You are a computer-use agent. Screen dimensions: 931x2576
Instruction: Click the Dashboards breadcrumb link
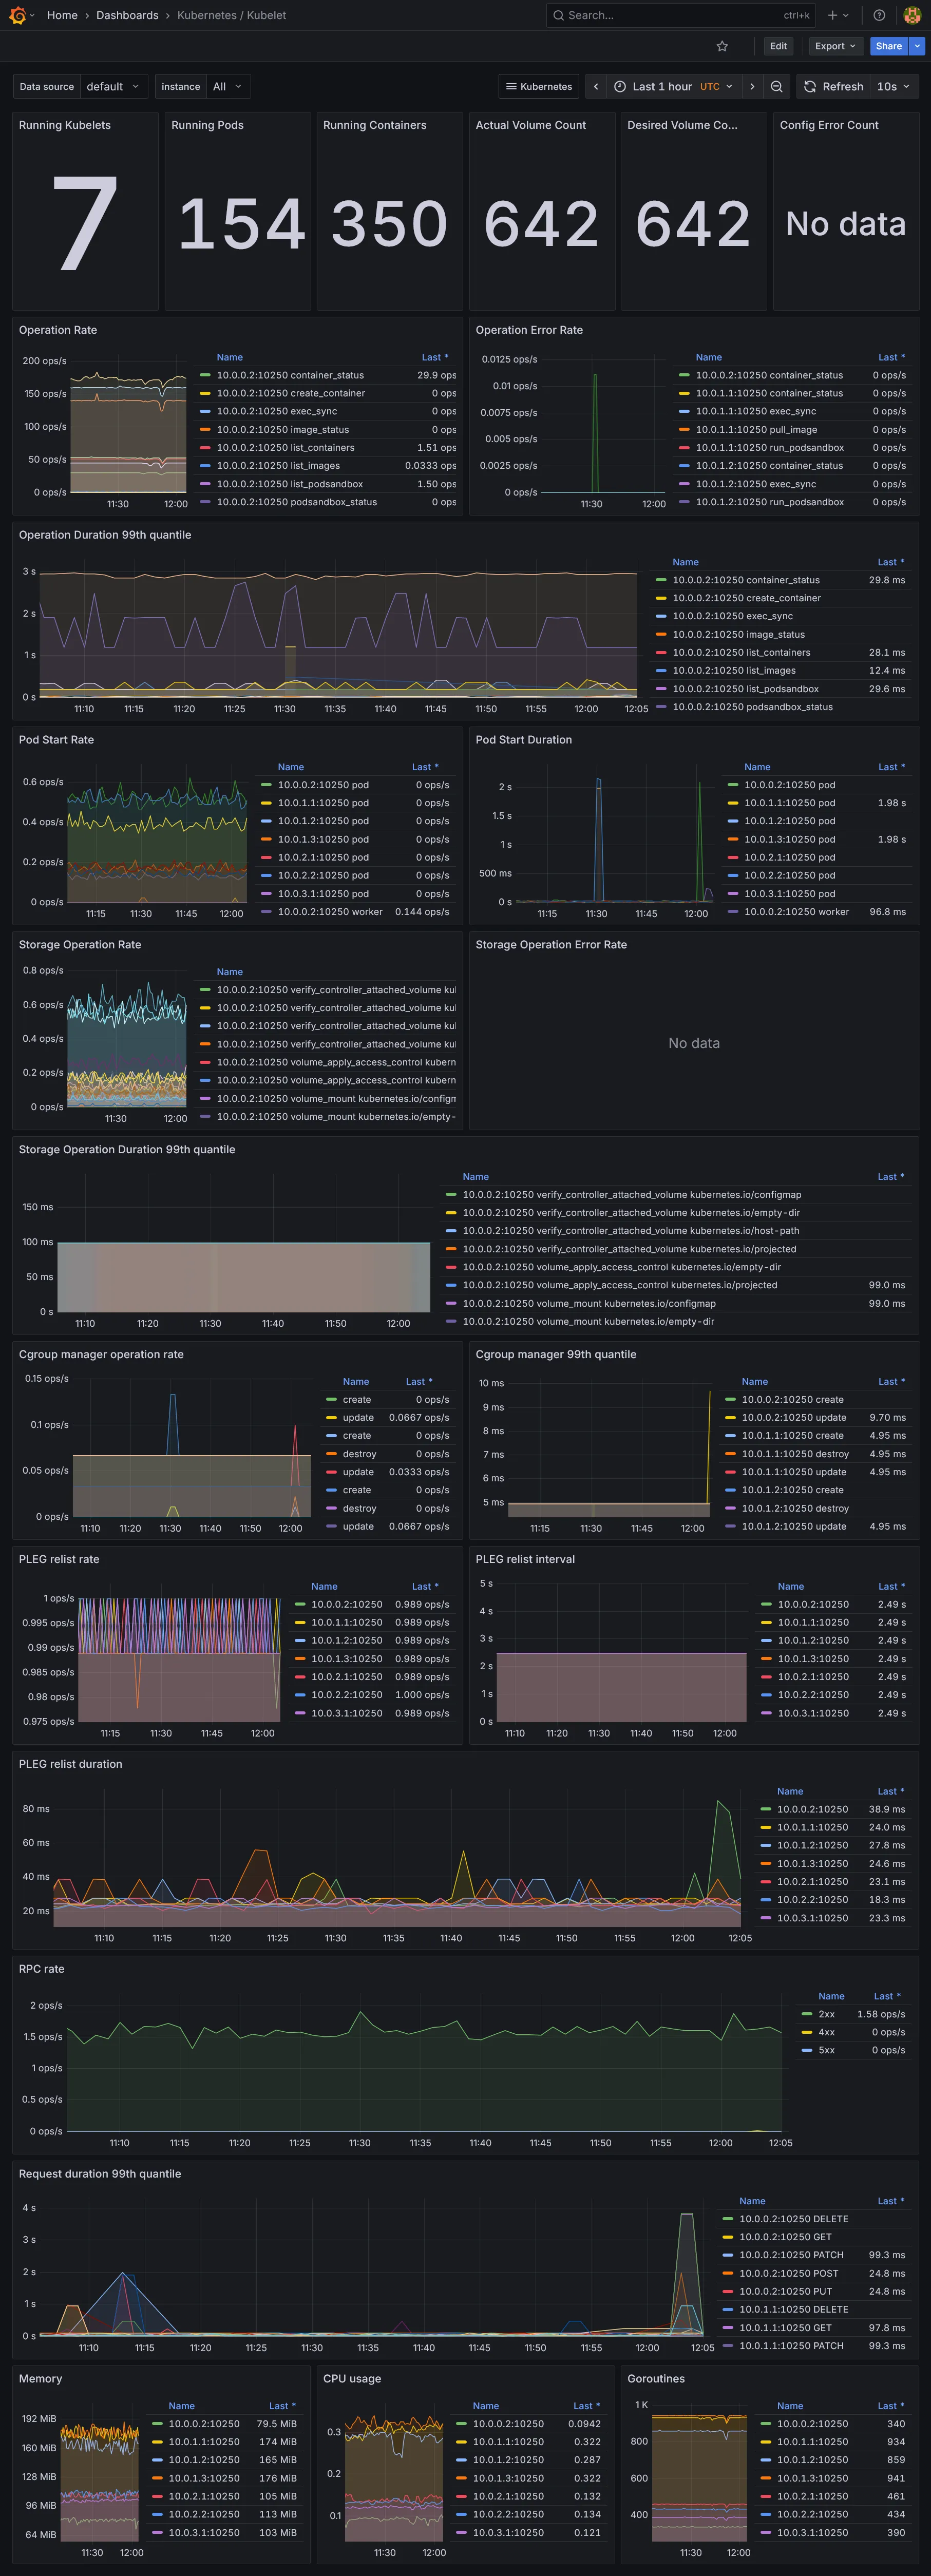(127, 15)
